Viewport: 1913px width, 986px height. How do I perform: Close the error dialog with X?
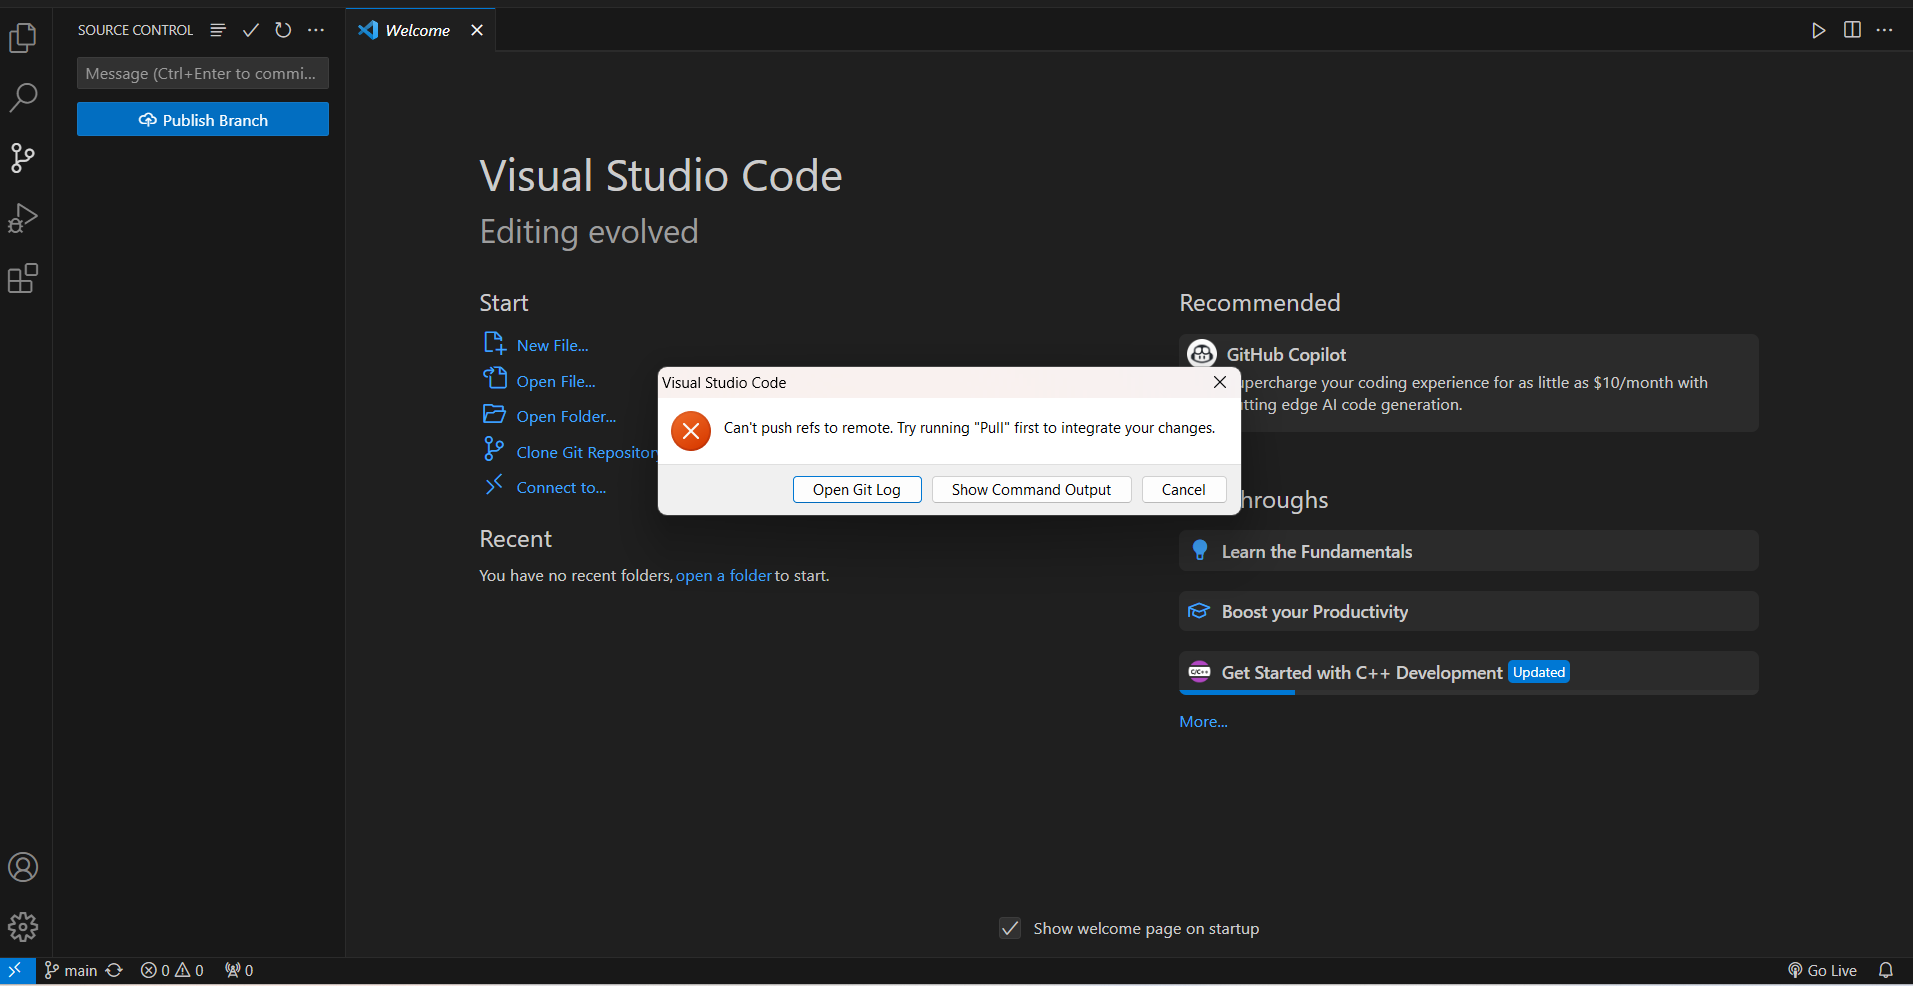point(1220,382)
